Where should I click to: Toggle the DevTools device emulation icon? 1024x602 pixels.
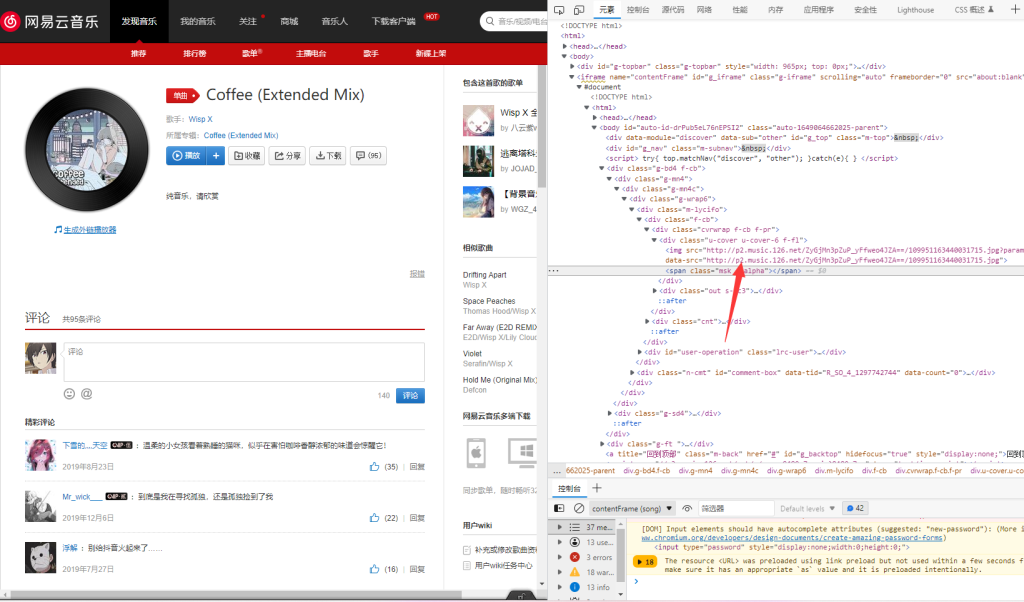[x=579, y=10]
